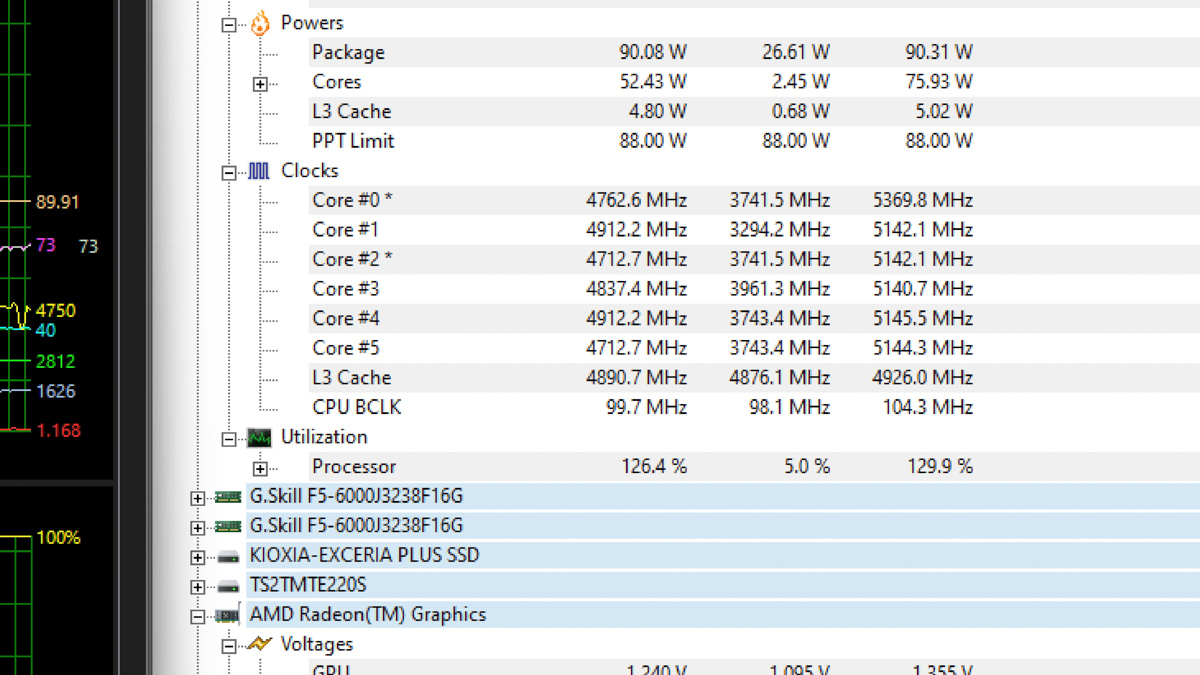1200x675 pixels.
Task: Select the Clocks tree label
Action: click(x=310, y=171)
